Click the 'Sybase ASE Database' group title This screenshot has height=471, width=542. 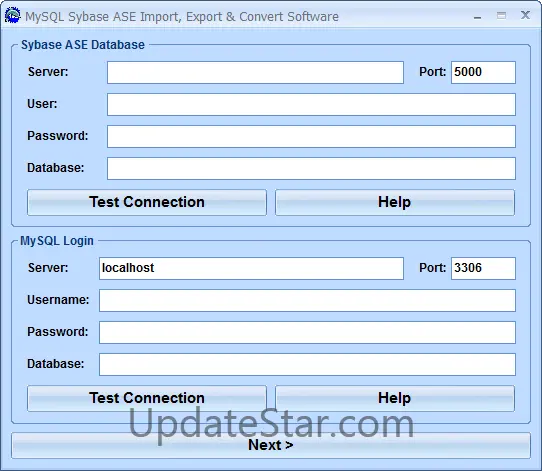83,45
